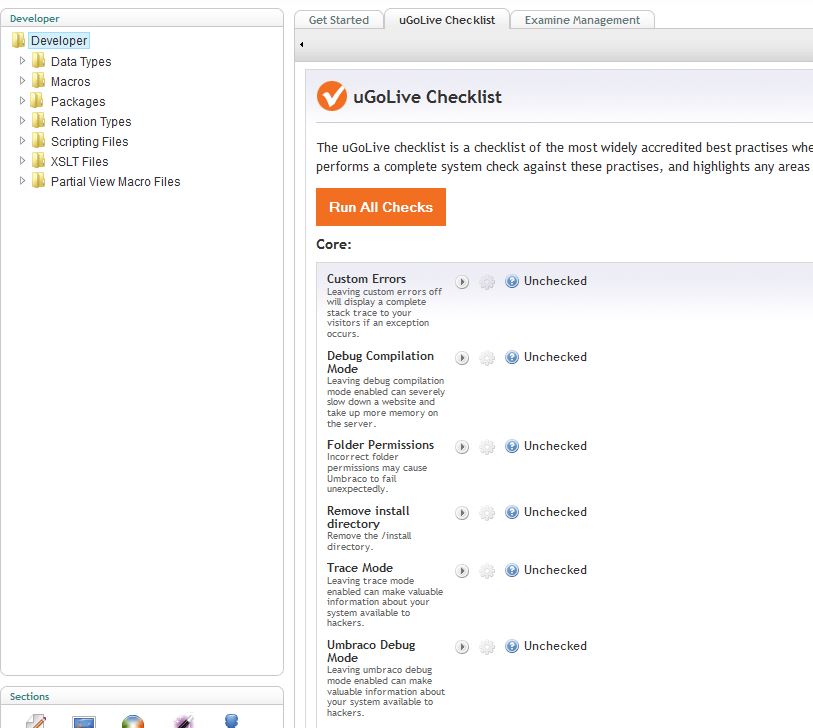Collapse the tree panel with the small arrow
Viewport: 813px width, 728px height.
coord(301,45)
